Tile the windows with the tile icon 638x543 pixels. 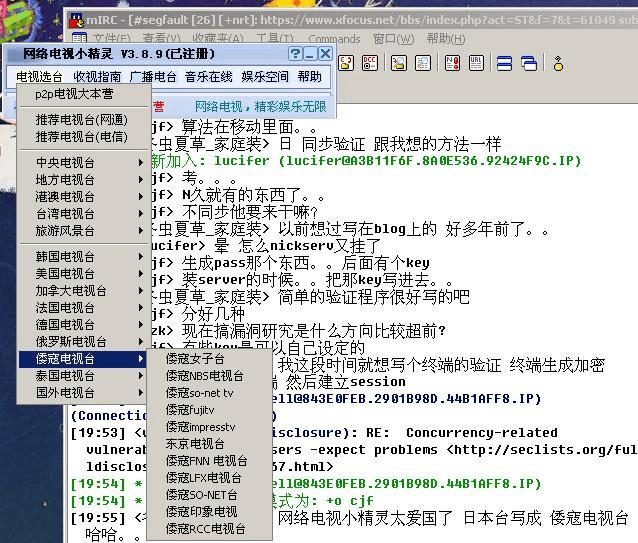(x=505, y=63)
